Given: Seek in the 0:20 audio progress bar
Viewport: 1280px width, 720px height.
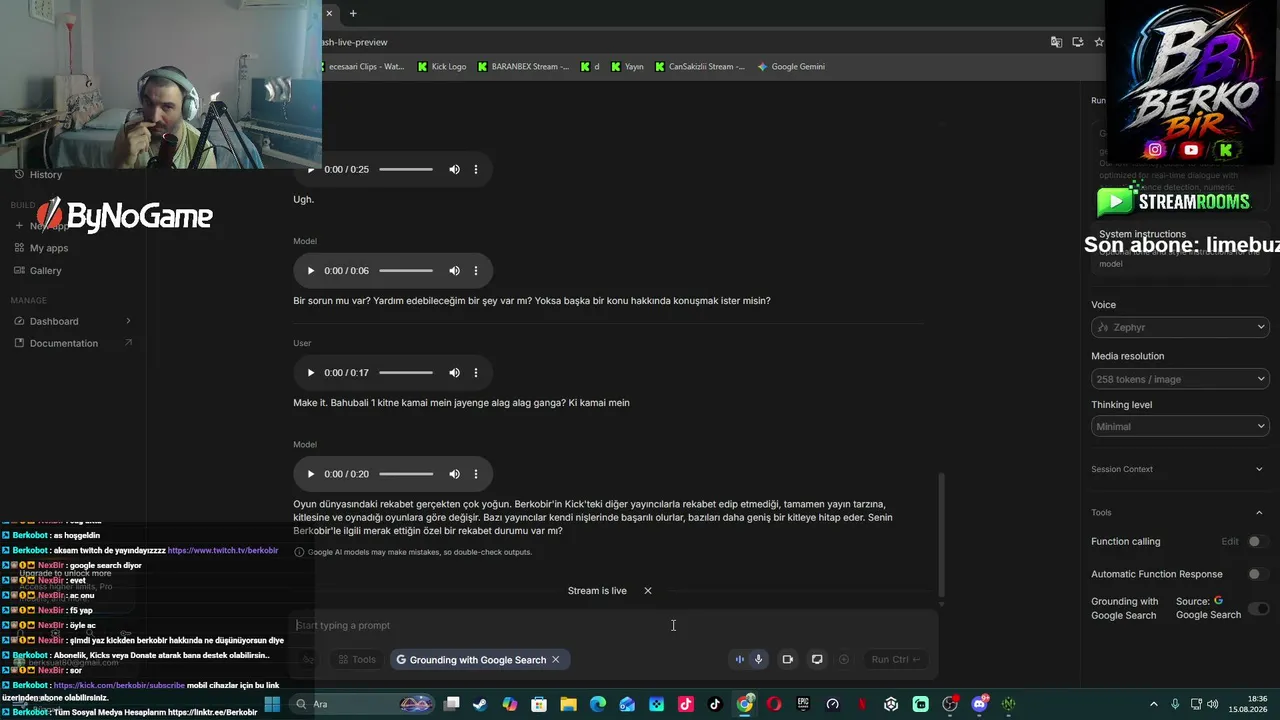Looking at the screenshot, I should pyautogui.click(x=406, y=474).
